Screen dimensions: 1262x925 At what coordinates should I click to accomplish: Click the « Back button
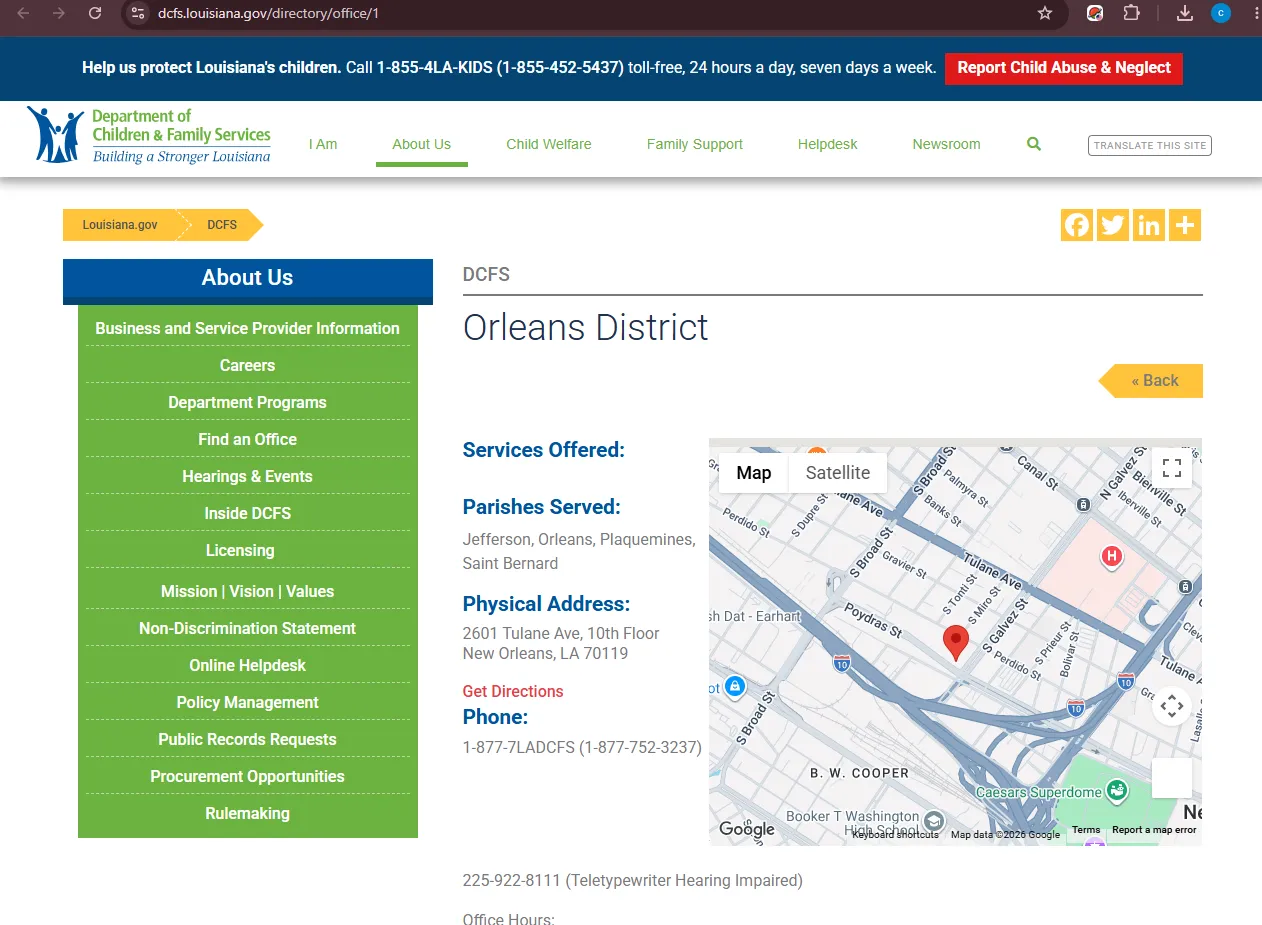click(1151, 380)
